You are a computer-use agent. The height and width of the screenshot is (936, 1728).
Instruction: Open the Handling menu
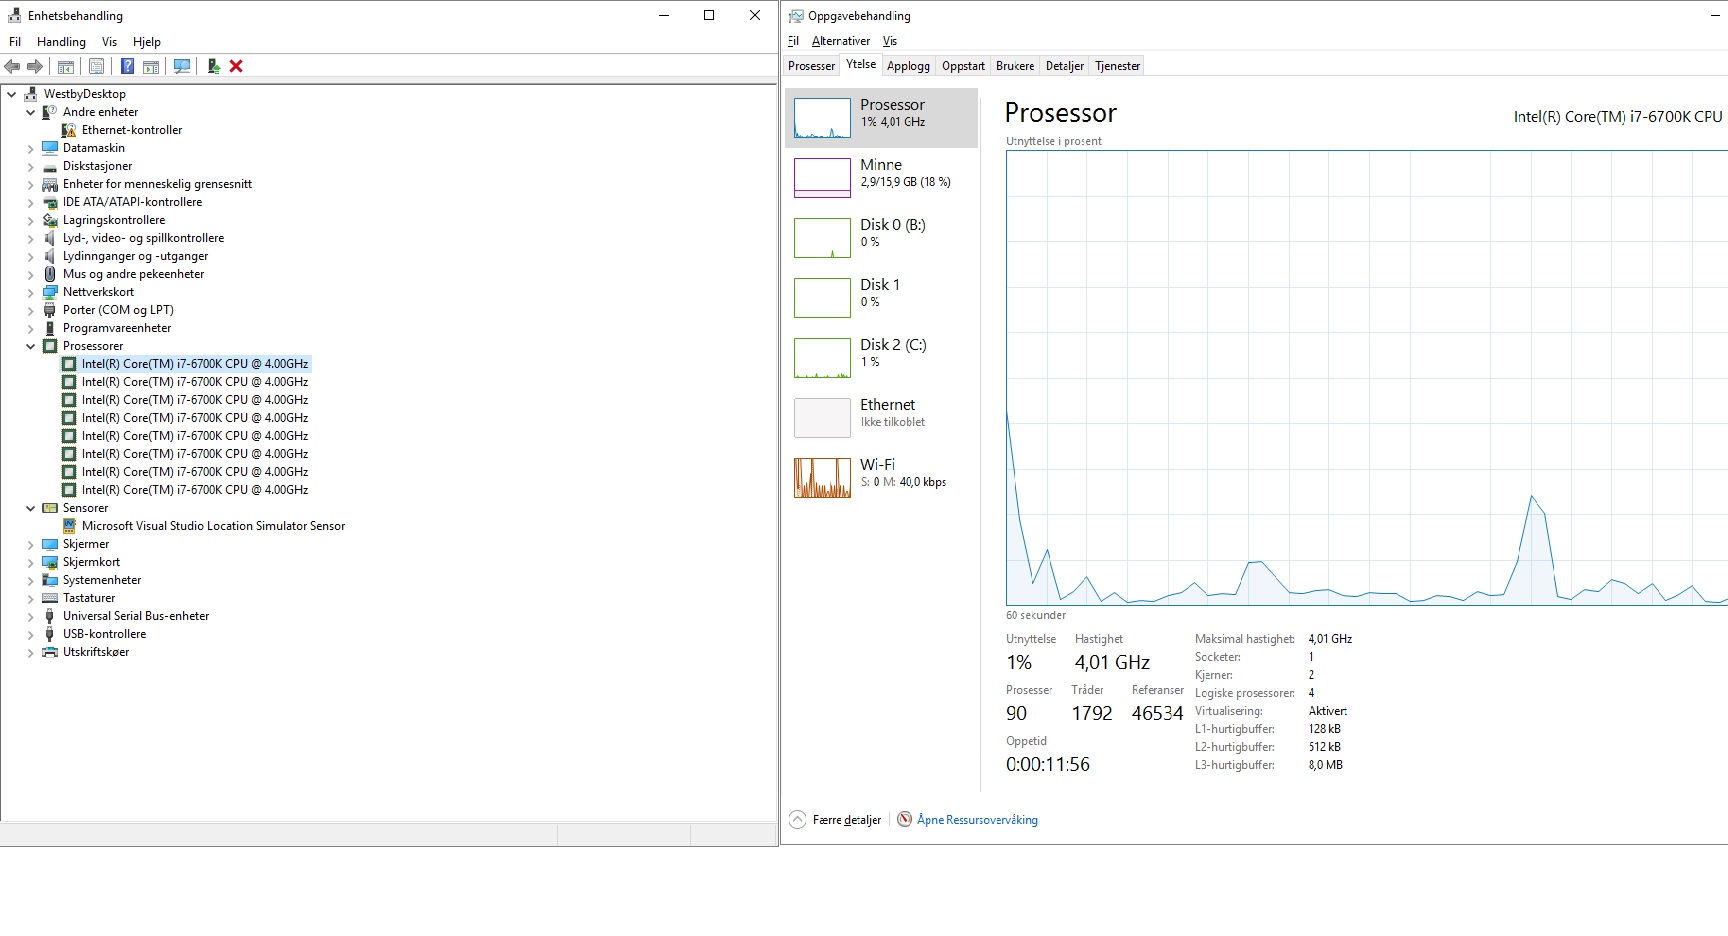[x=61, y=42]
